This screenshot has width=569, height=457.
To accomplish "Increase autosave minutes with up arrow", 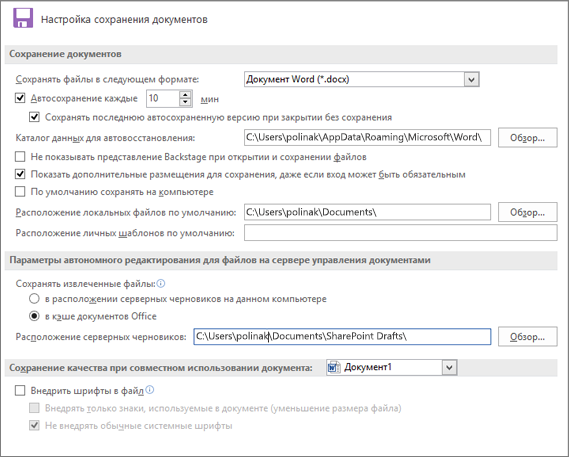I will [185, 95].
